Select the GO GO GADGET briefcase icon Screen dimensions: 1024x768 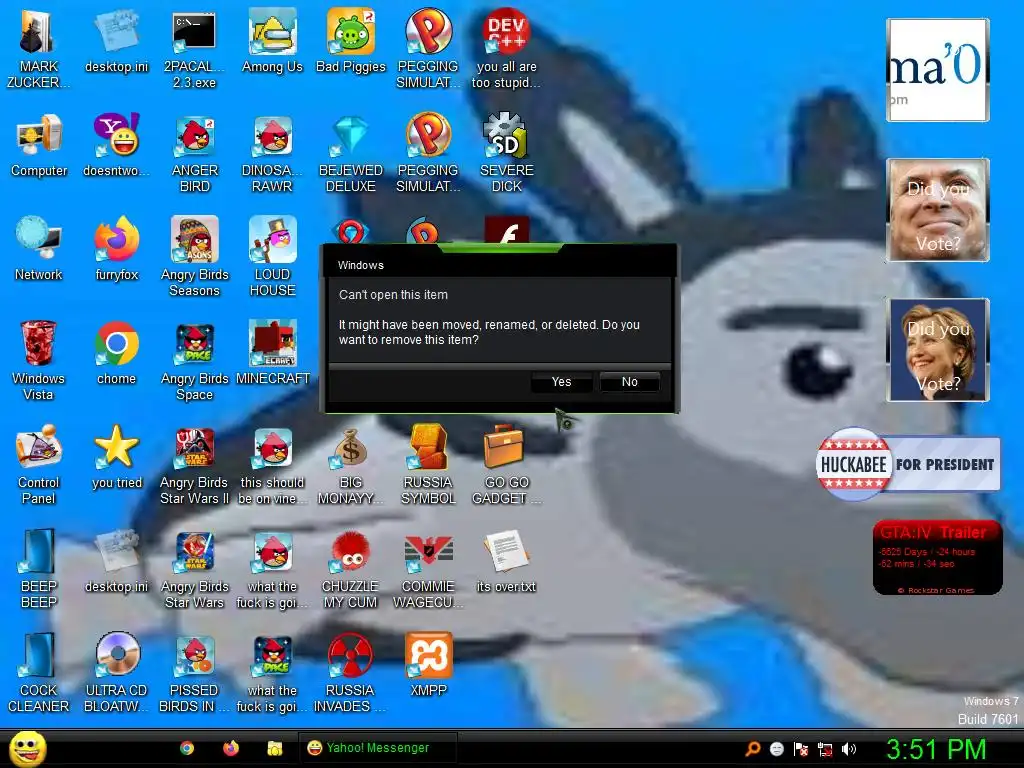point(507,464)
